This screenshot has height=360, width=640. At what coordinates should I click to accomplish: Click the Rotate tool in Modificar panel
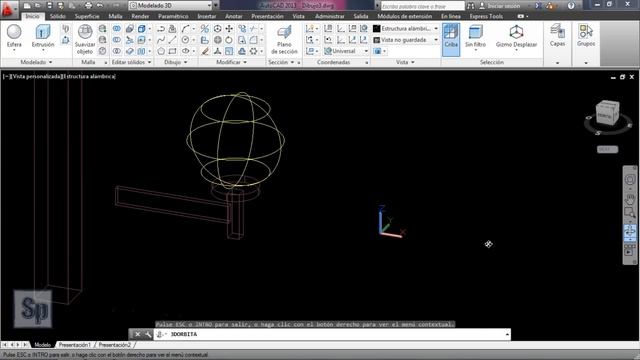pos(229,40)
